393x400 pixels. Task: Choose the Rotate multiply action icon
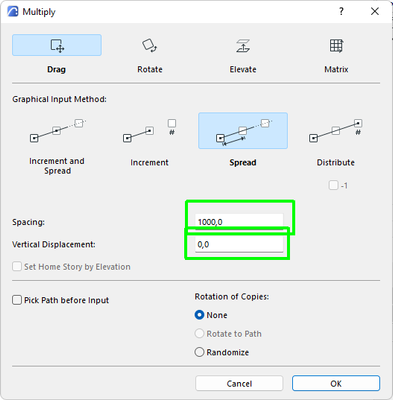pos(150,45)
